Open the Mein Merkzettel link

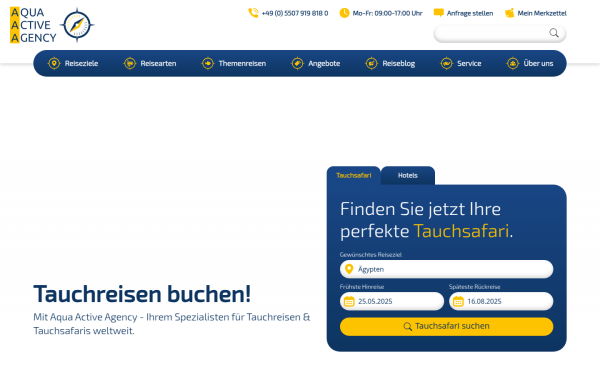(x=542, y=13)
